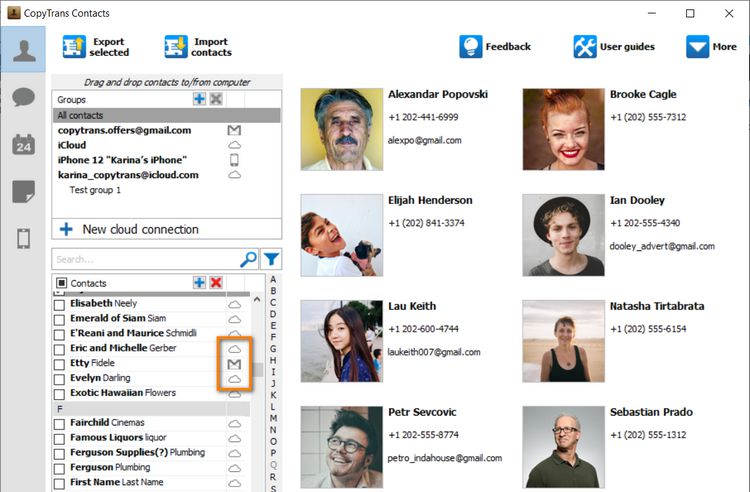This screenshot has width=750, height=492.
Task: Click New cloud connection
Action: click(x=166, y=229)
